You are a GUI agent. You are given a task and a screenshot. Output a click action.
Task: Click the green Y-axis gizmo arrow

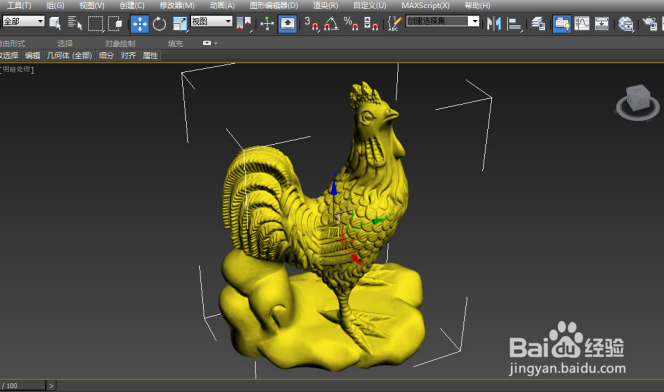pyautogui.click(x=380, y=221)
